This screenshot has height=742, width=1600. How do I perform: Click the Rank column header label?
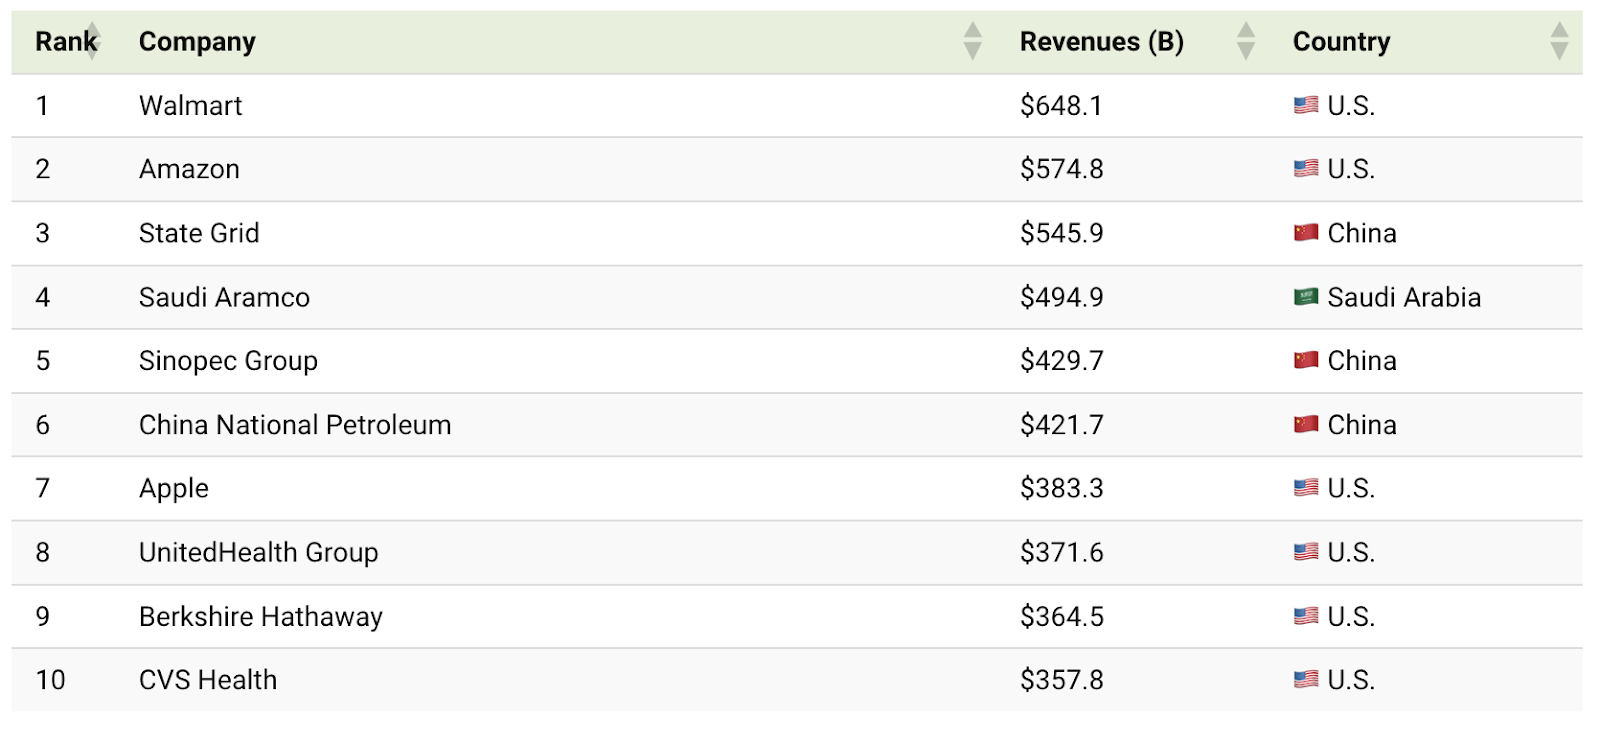[66, 41]
